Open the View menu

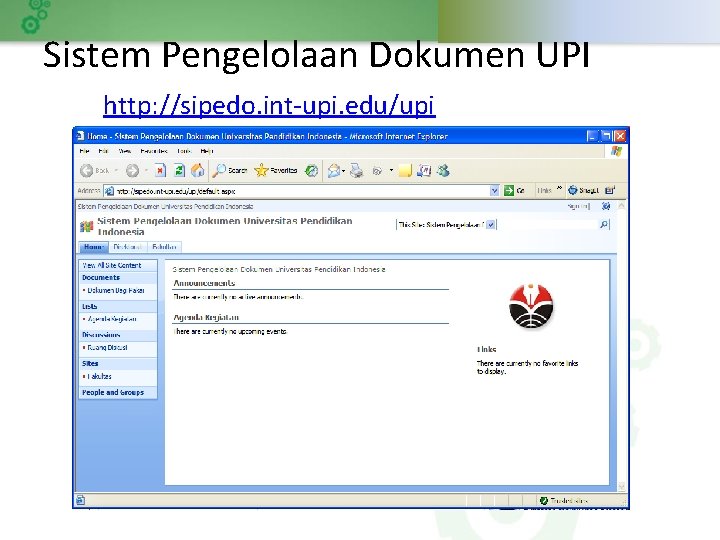(124, 151)
